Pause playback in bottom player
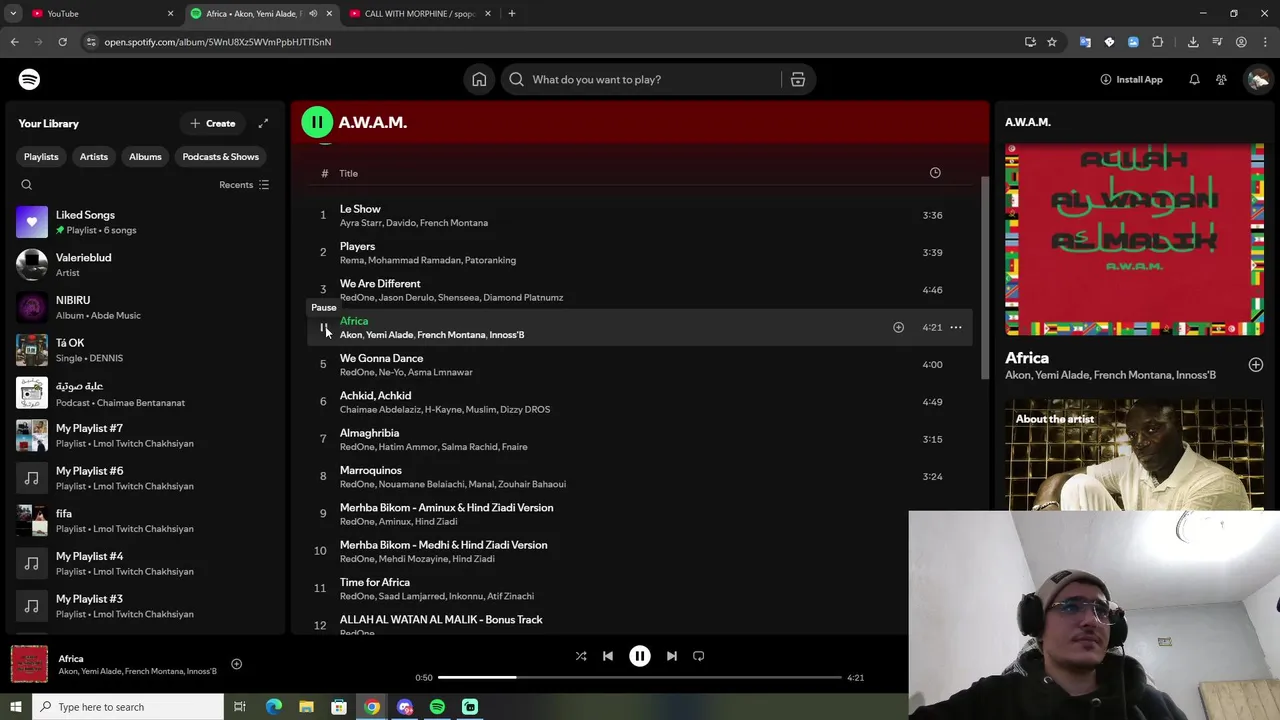This screenshot has width=1280, height=720. 640,656
